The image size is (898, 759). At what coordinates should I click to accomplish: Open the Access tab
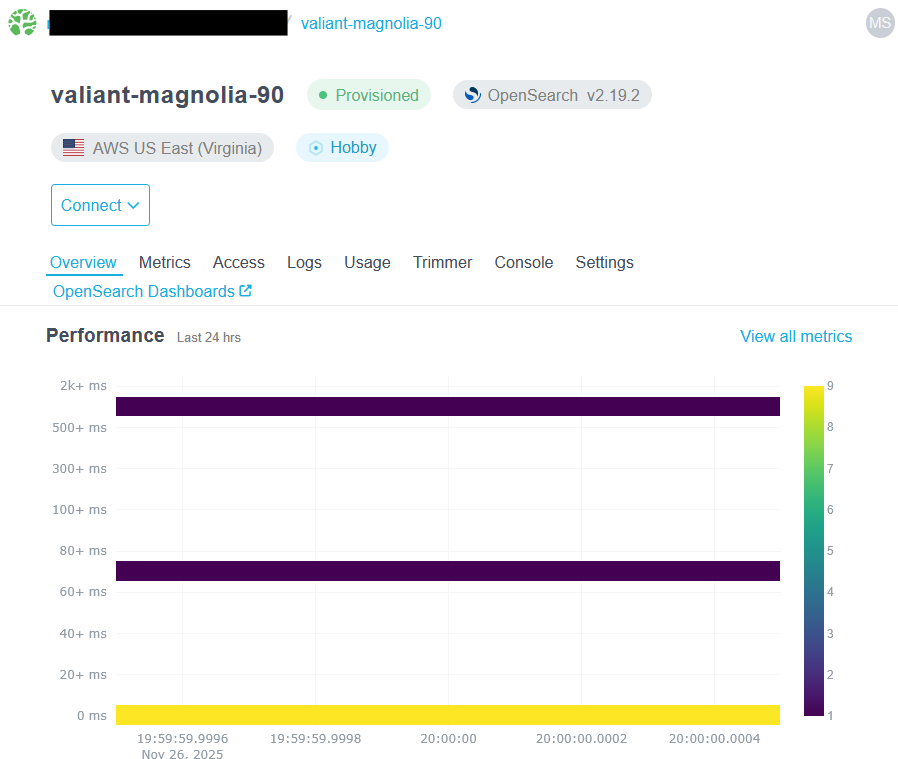pos(238,262)
